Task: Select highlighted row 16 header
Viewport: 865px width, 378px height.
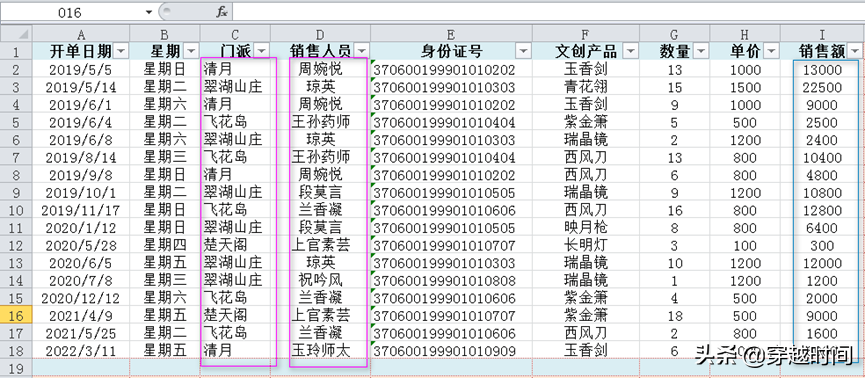Action: [x=16, y=316]
